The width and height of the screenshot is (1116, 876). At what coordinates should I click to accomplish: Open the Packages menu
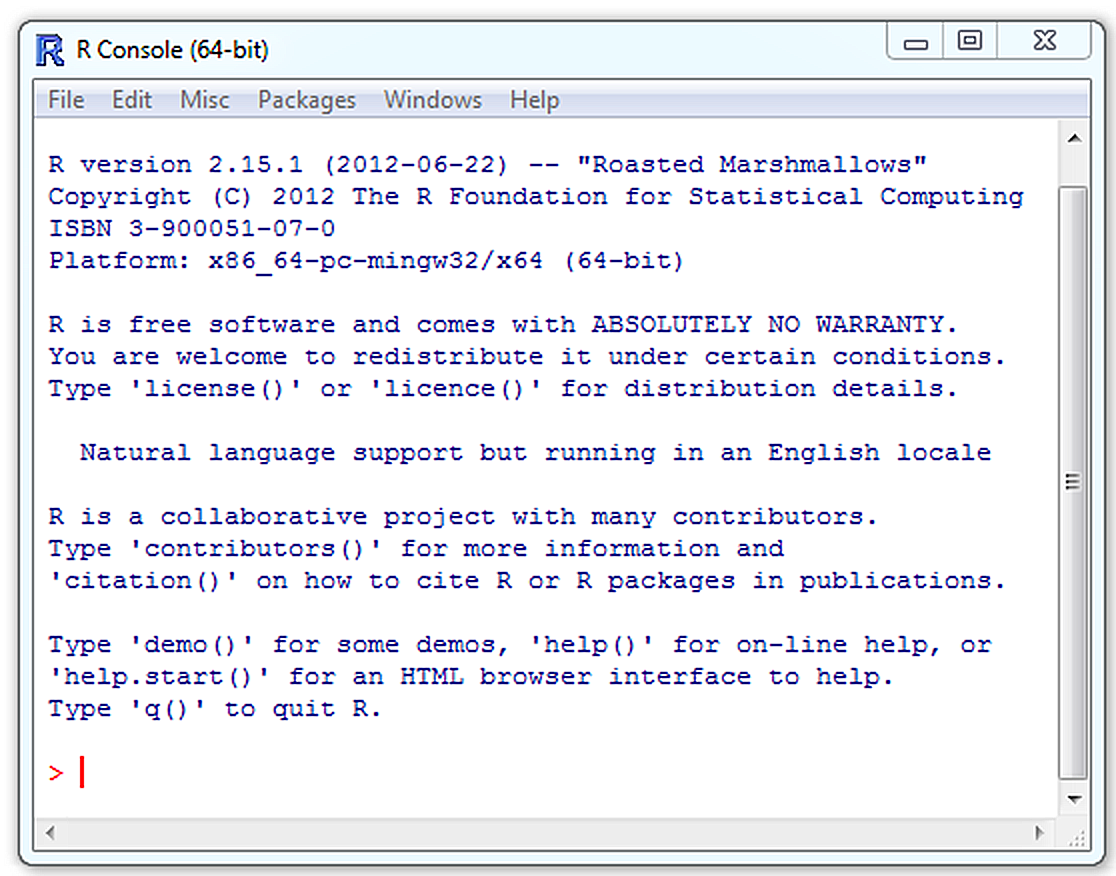(x=307, y=100)
